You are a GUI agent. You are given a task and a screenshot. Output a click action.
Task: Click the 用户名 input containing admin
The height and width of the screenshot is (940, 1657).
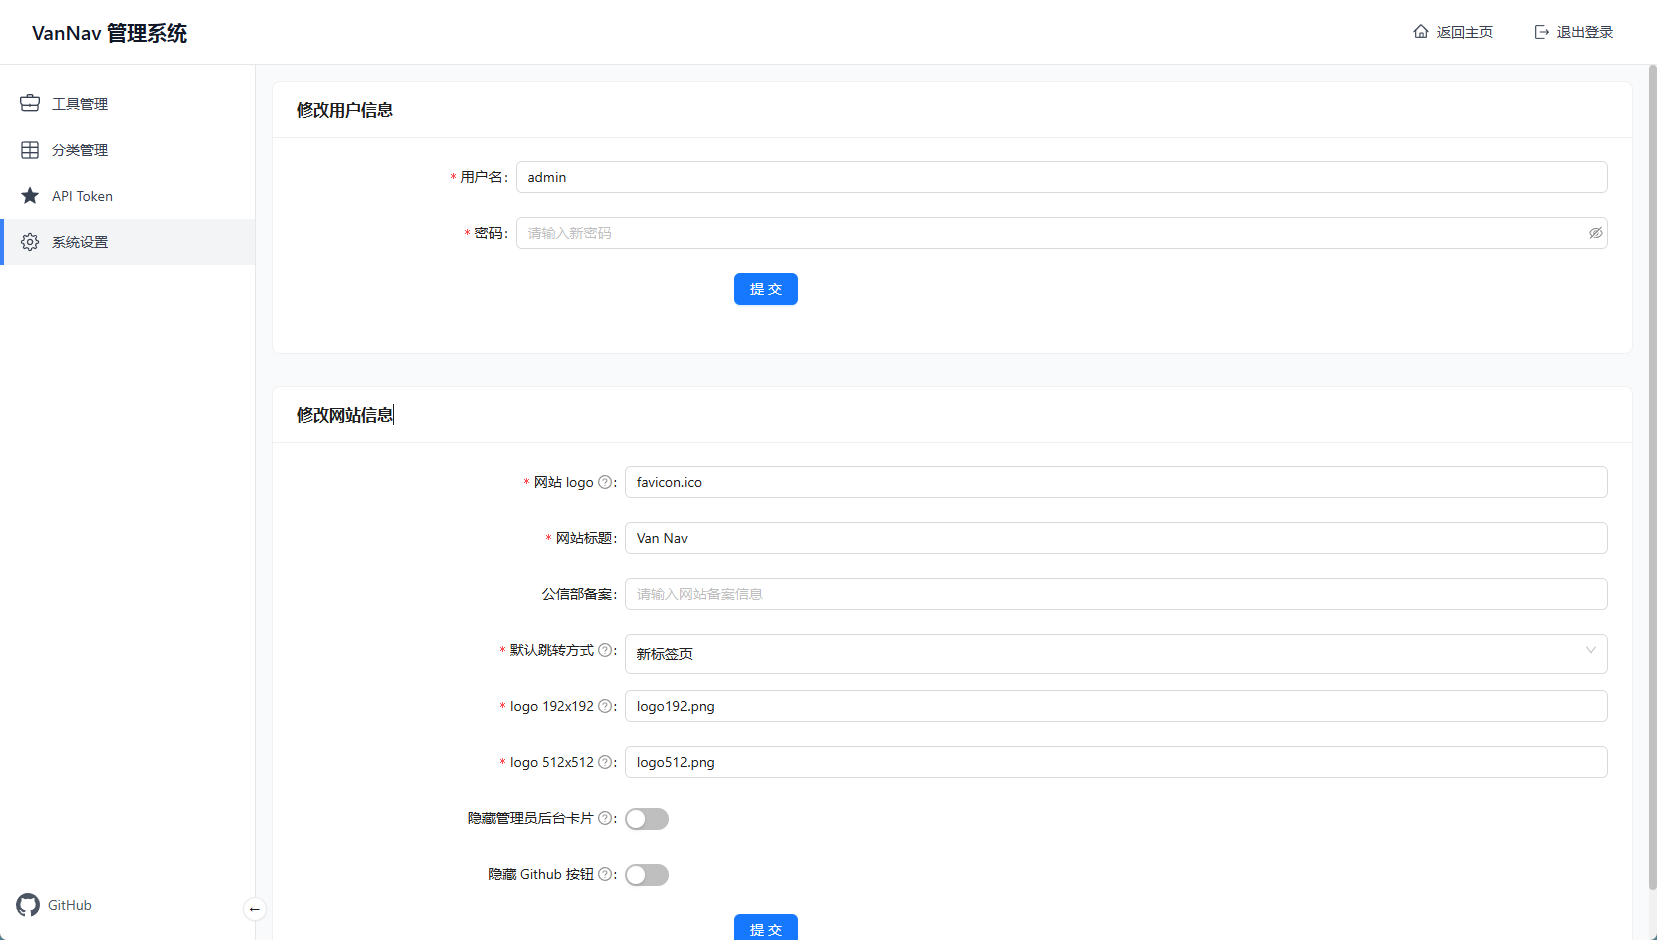click(x=1062, y=177)
